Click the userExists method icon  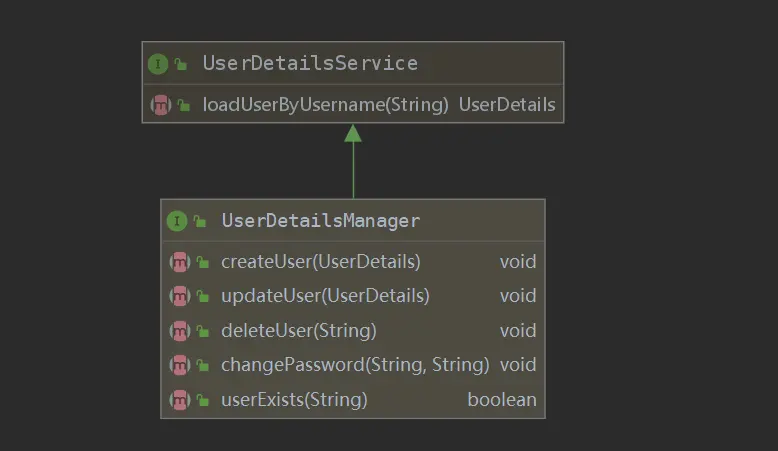pos(179,400)
